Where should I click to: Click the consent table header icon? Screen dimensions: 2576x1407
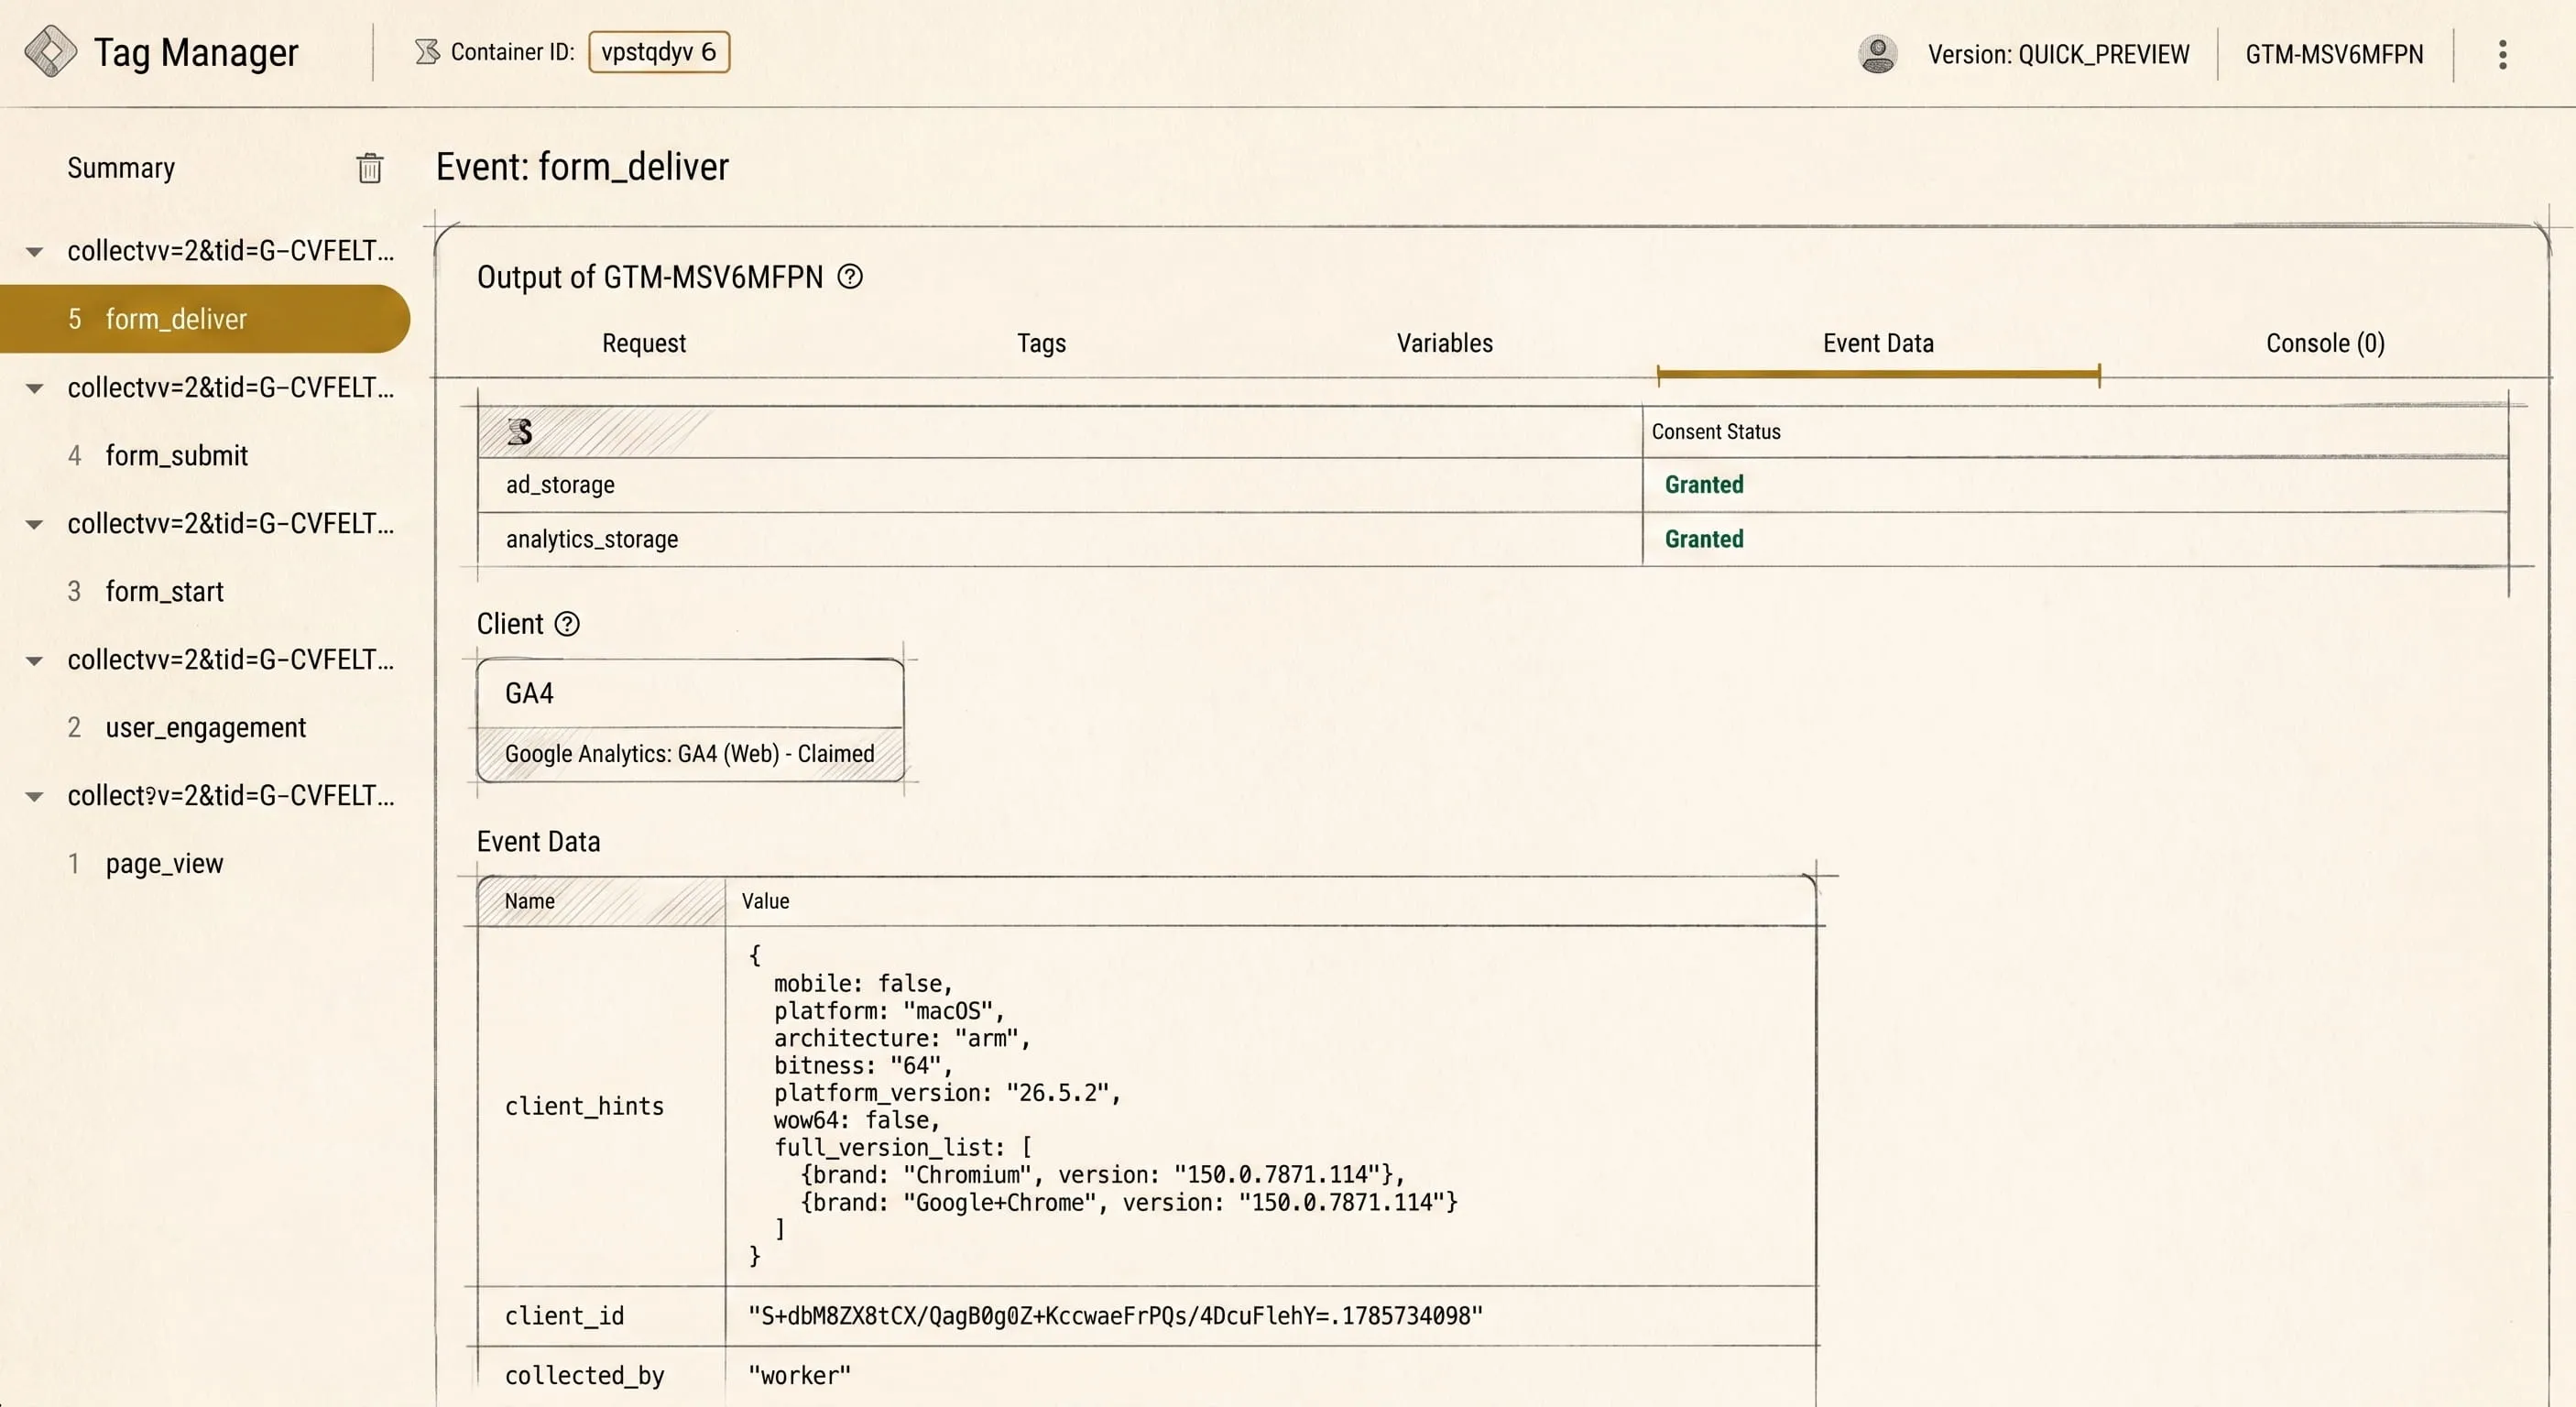[519, 432]
